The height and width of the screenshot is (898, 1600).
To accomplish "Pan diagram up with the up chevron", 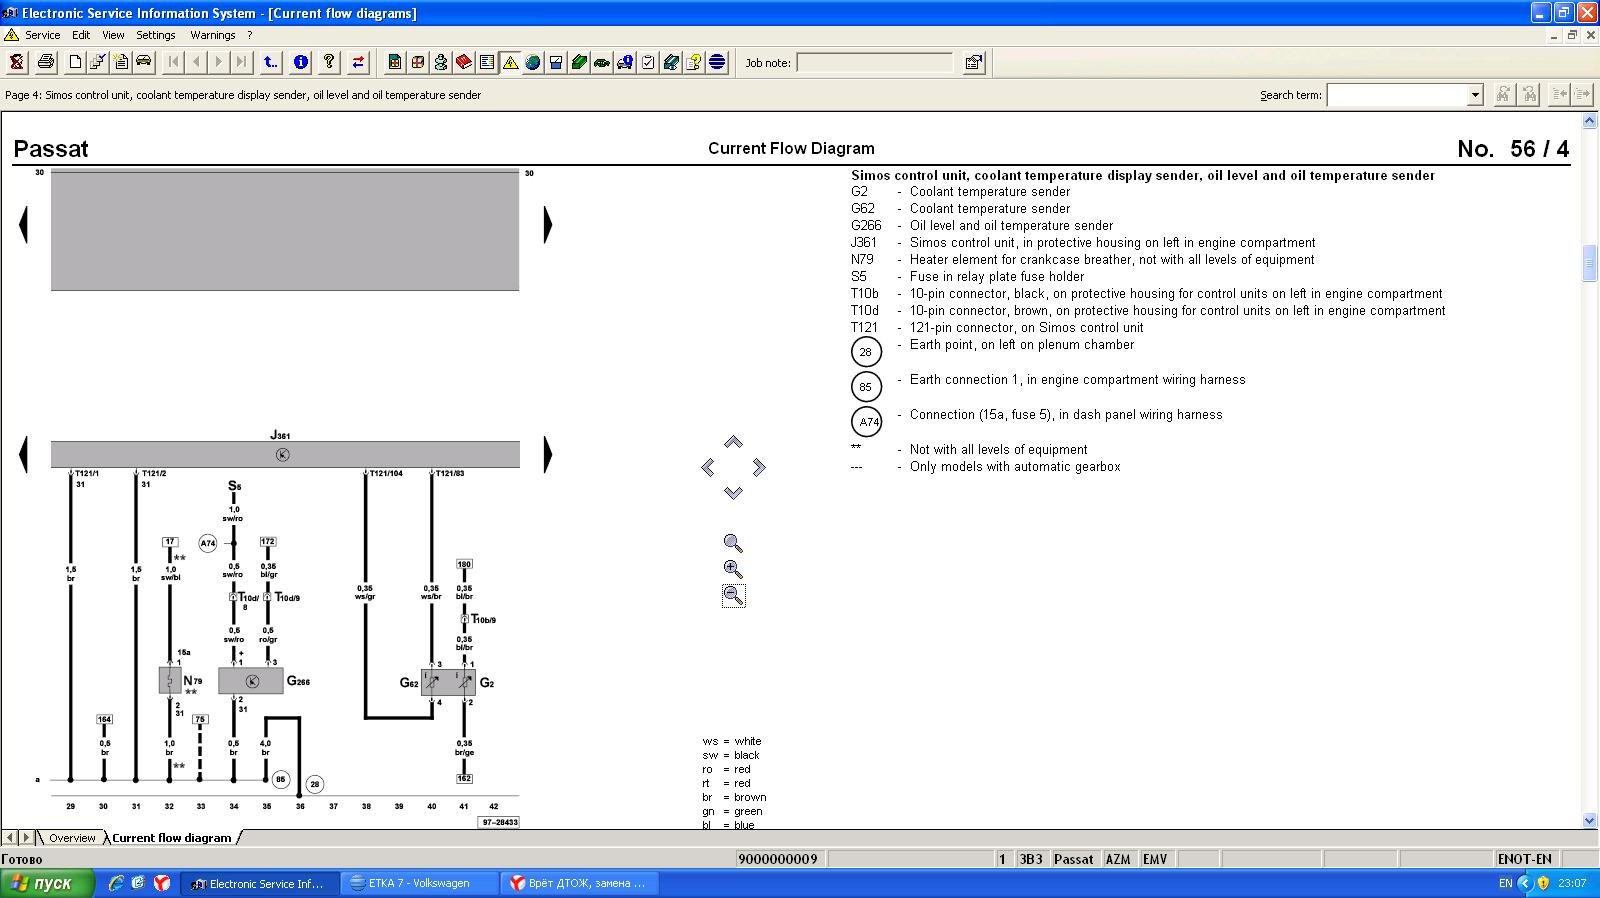I will (x=733, y=442).
